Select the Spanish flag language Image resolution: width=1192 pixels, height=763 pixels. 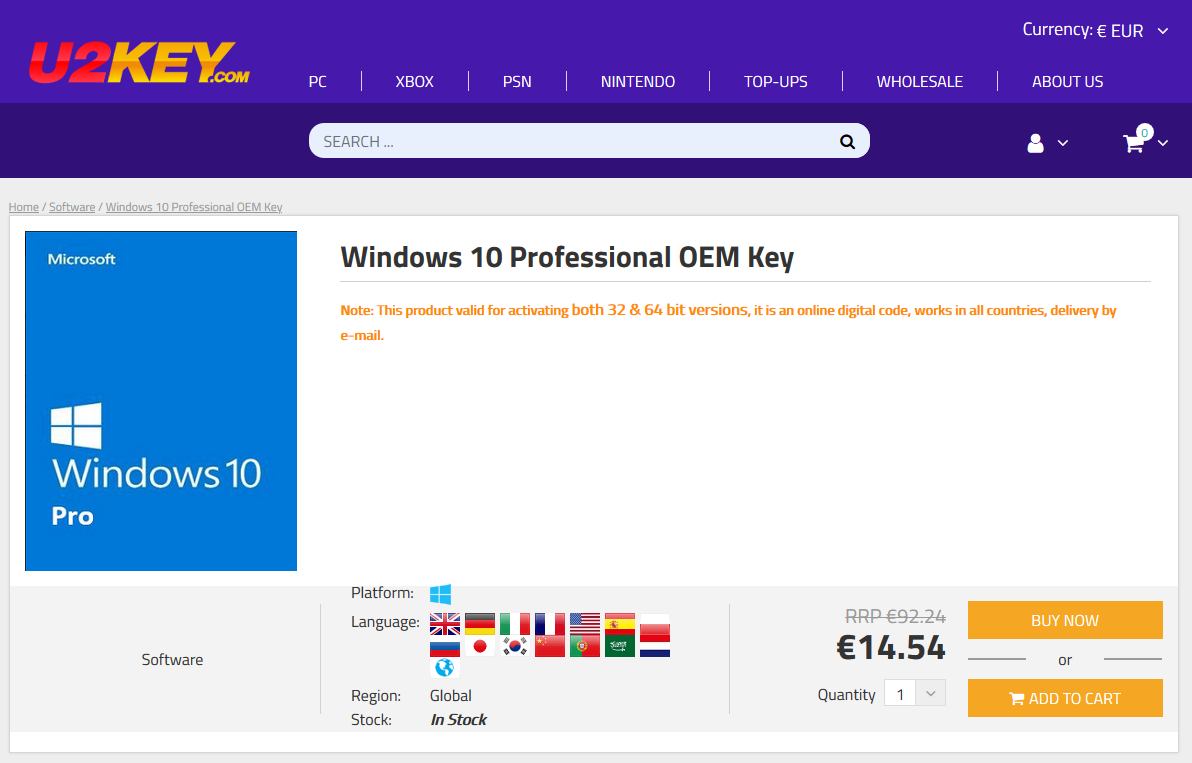click(x=620, y=624)
